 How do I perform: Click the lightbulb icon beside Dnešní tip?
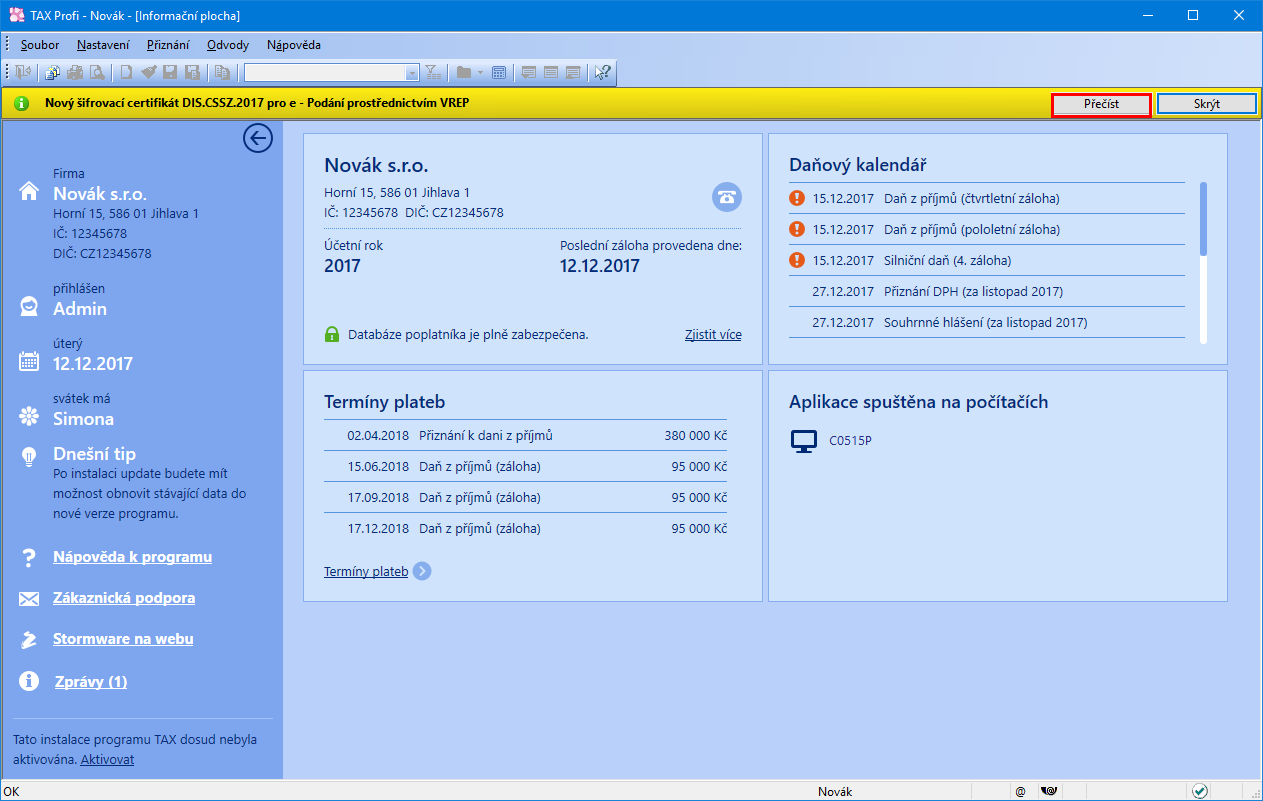click(x=29, y=456)
